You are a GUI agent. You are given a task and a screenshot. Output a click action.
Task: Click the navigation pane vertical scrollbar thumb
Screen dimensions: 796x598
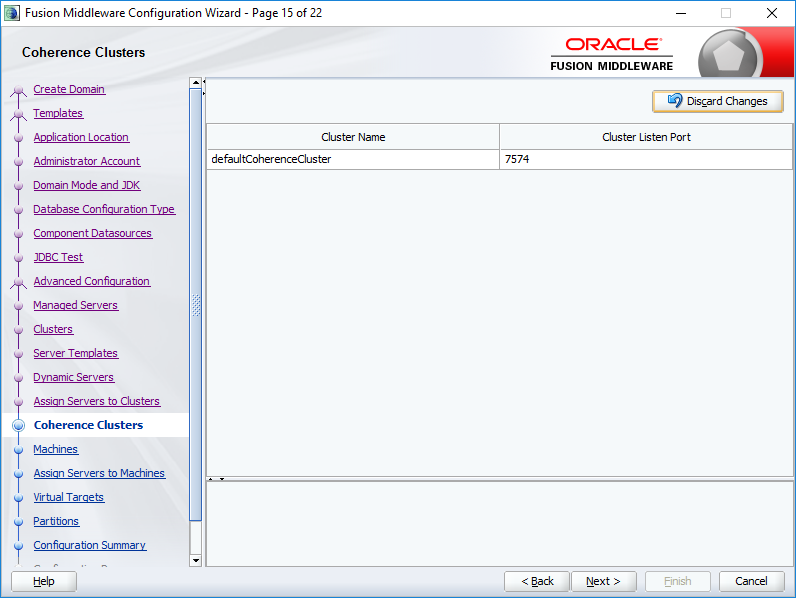coord(195,305)
